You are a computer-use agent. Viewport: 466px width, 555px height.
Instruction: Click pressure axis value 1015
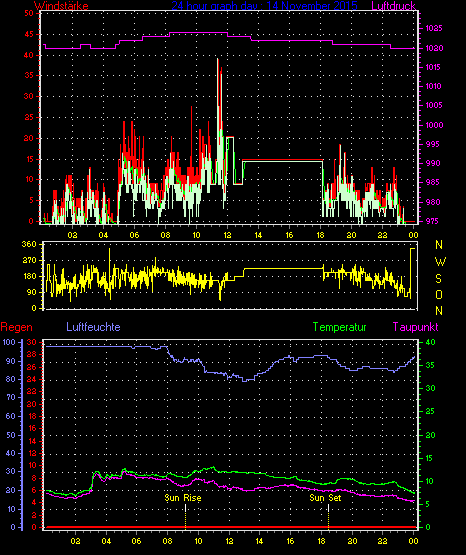coord(433,67)
